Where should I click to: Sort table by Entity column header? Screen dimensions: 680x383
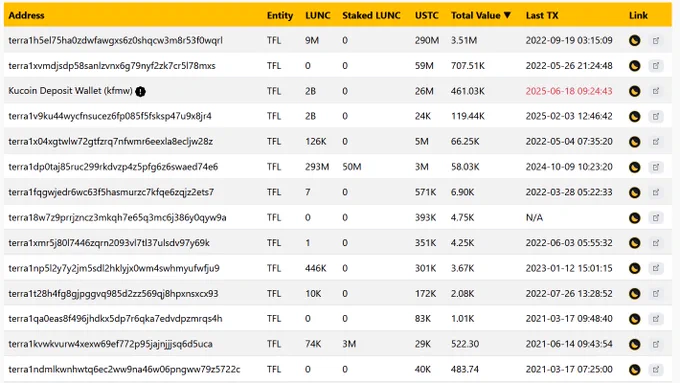click(x=280, y=16)
